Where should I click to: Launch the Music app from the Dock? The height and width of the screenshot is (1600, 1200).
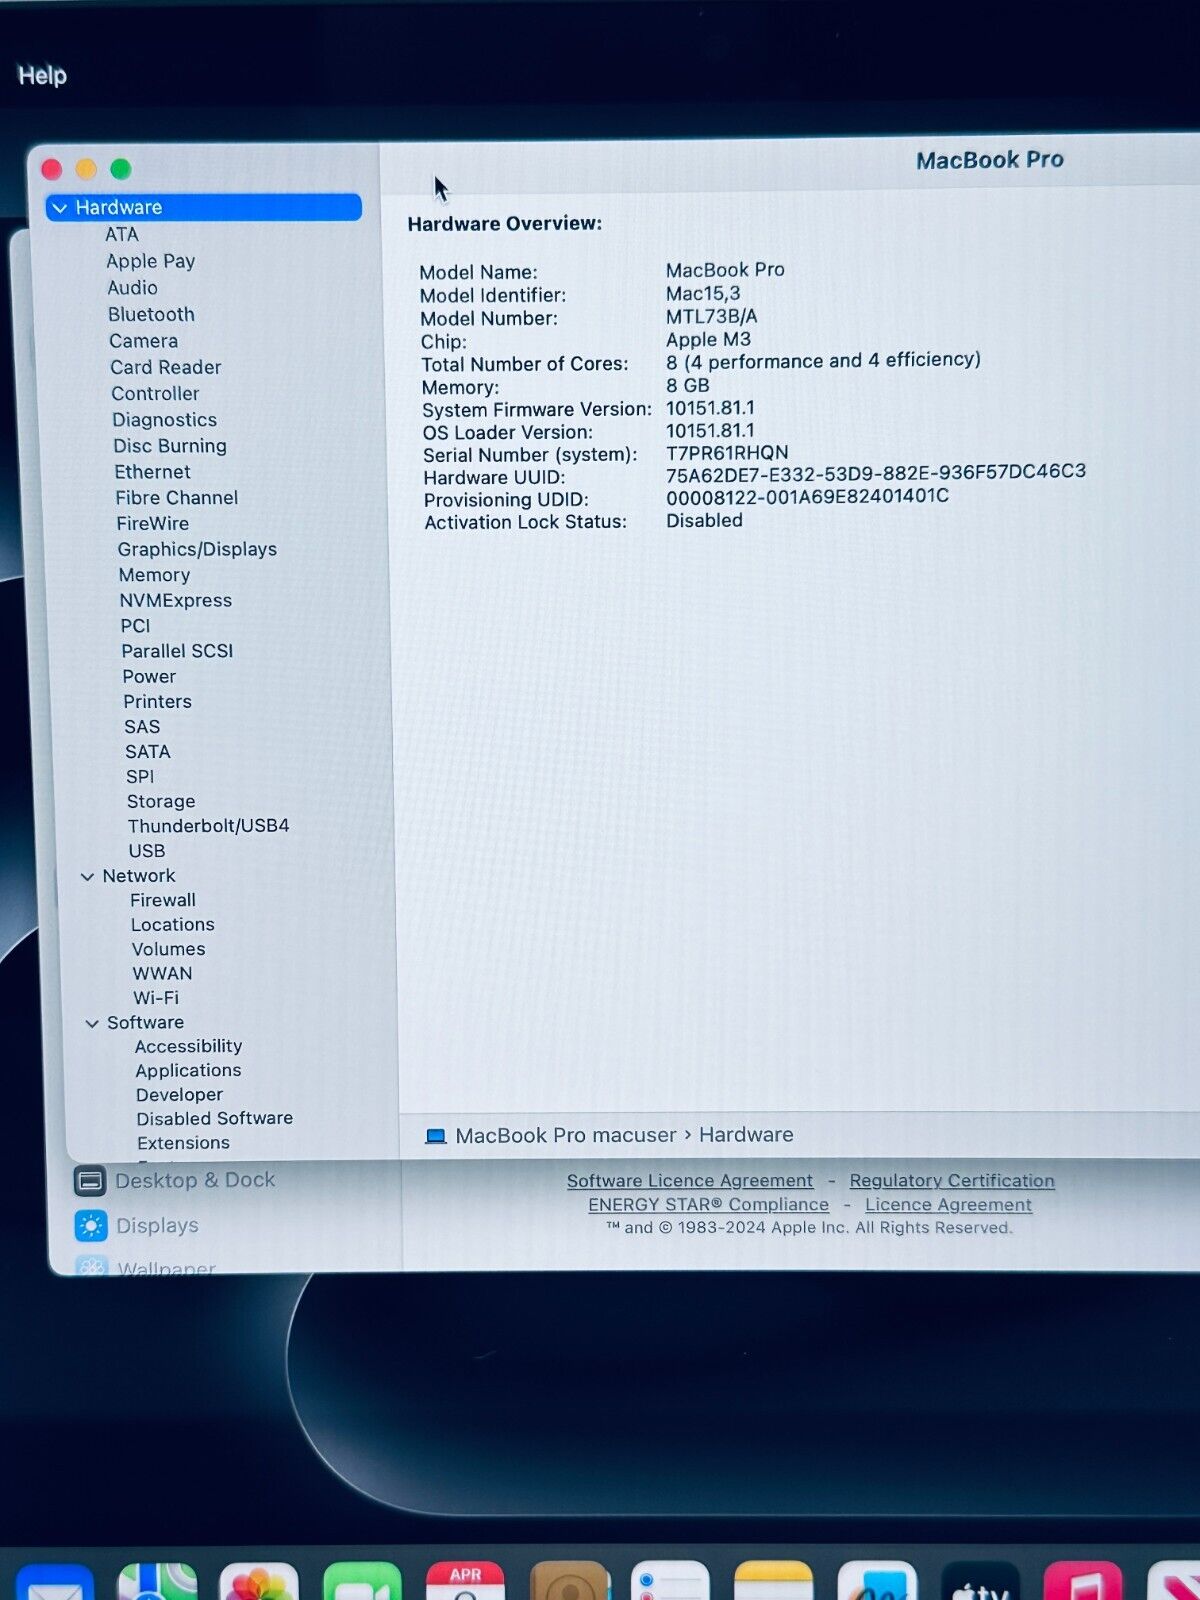(x=1083, y=1582)
